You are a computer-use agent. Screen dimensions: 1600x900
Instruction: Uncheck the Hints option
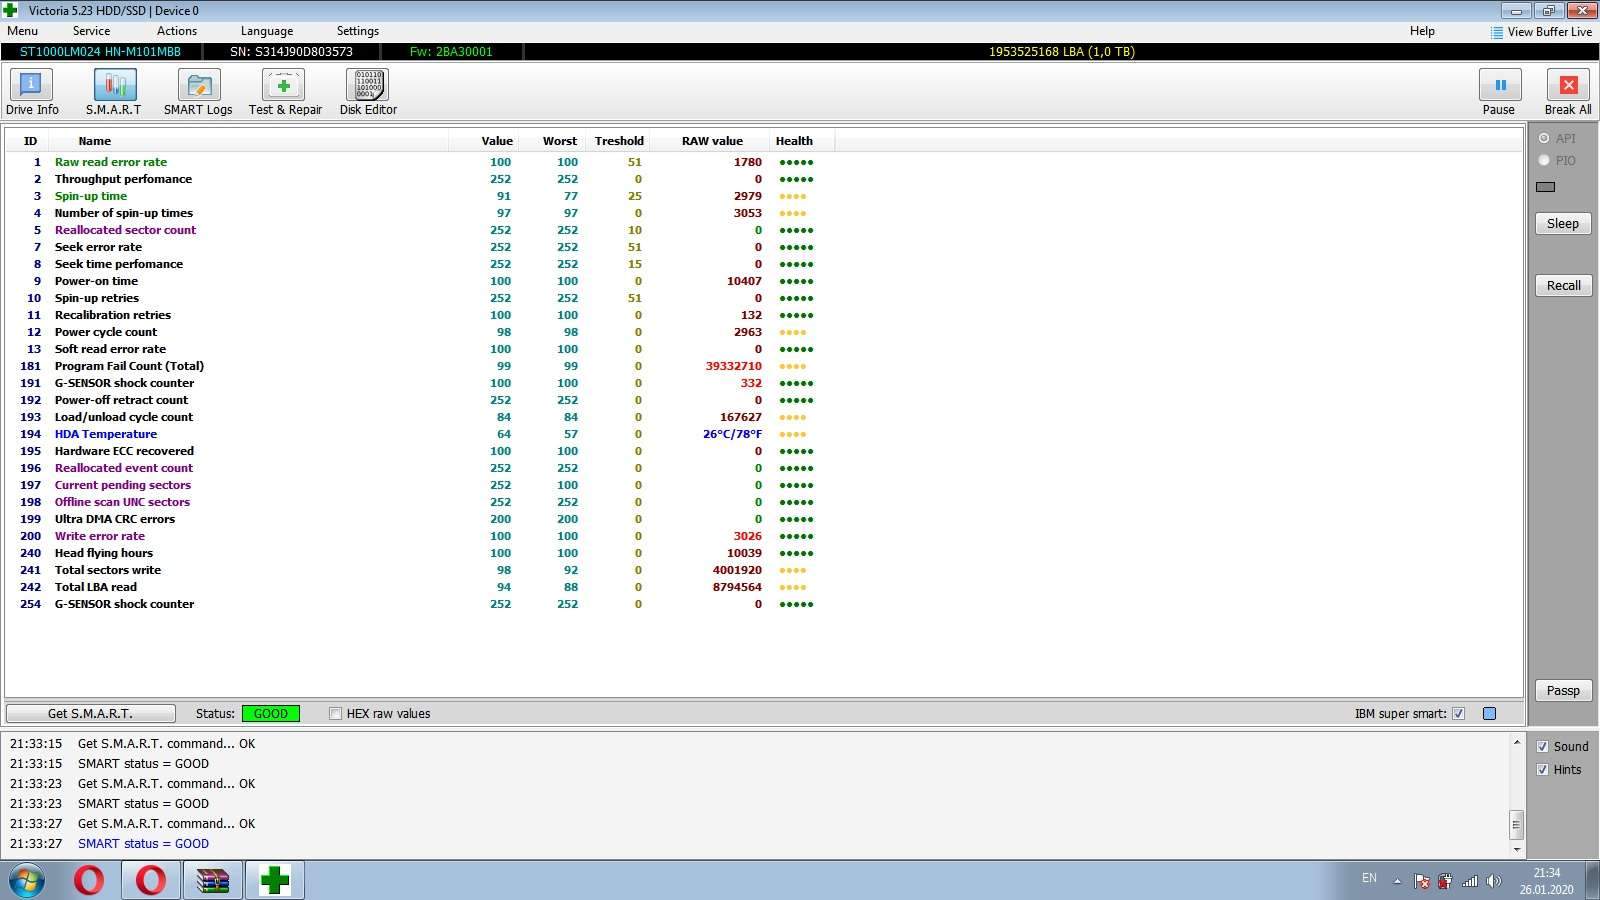(x=1543, y=770)
